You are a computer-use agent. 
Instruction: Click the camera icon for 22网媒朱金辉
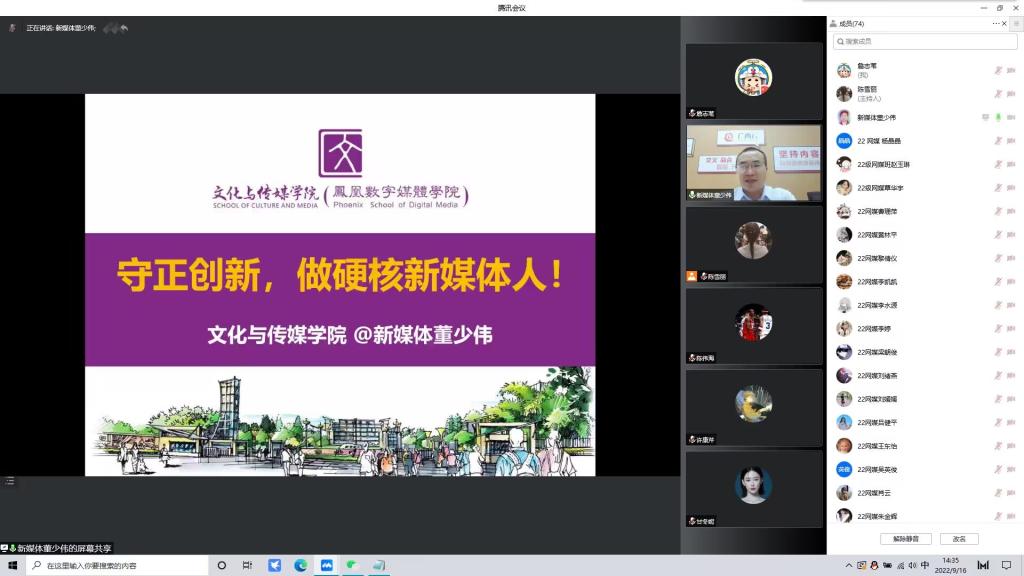[1011, 517]
